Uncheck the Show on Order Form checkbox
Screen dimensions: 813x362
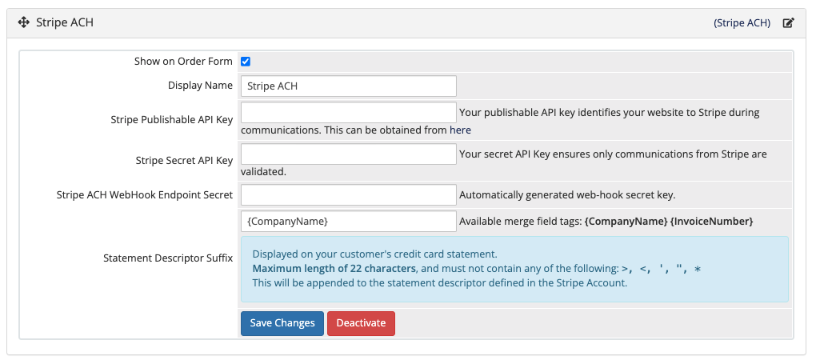click(x=246, y=62)
